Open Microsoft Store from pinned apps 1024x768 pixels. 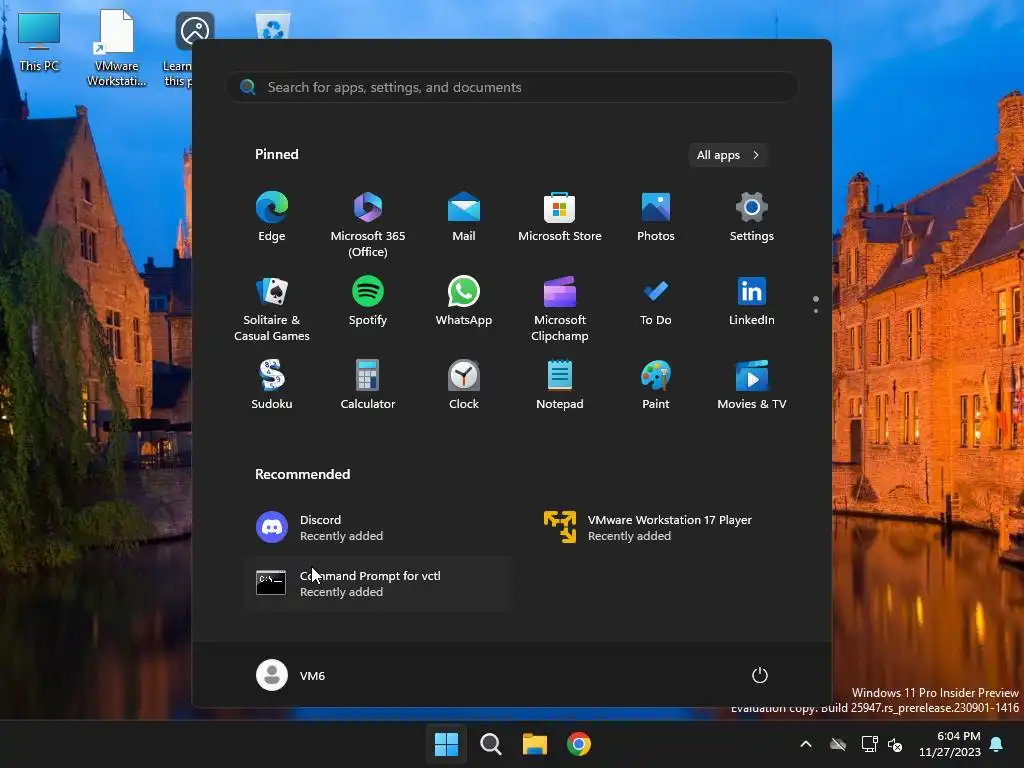coord(560,217)
